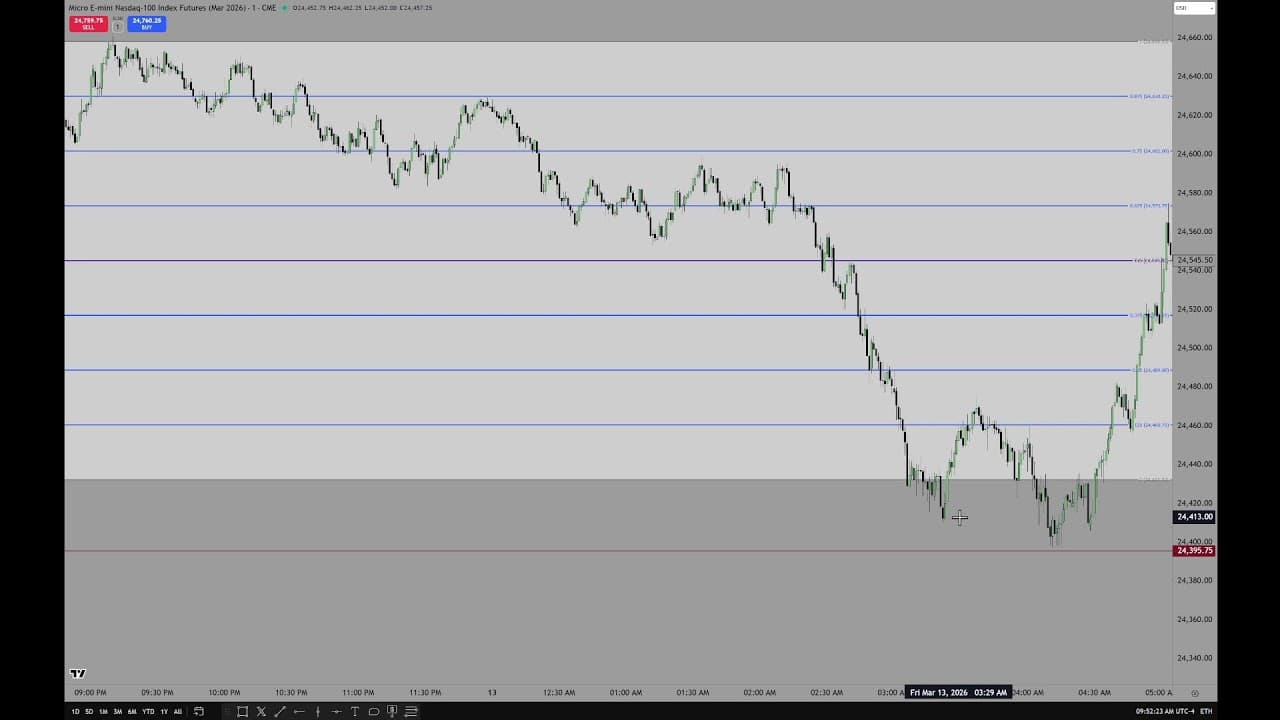Click the dark purple 0.5 Fib level line
Image resolution: width=1280 pixels, height=720 pixels.
tap(618, 261)
